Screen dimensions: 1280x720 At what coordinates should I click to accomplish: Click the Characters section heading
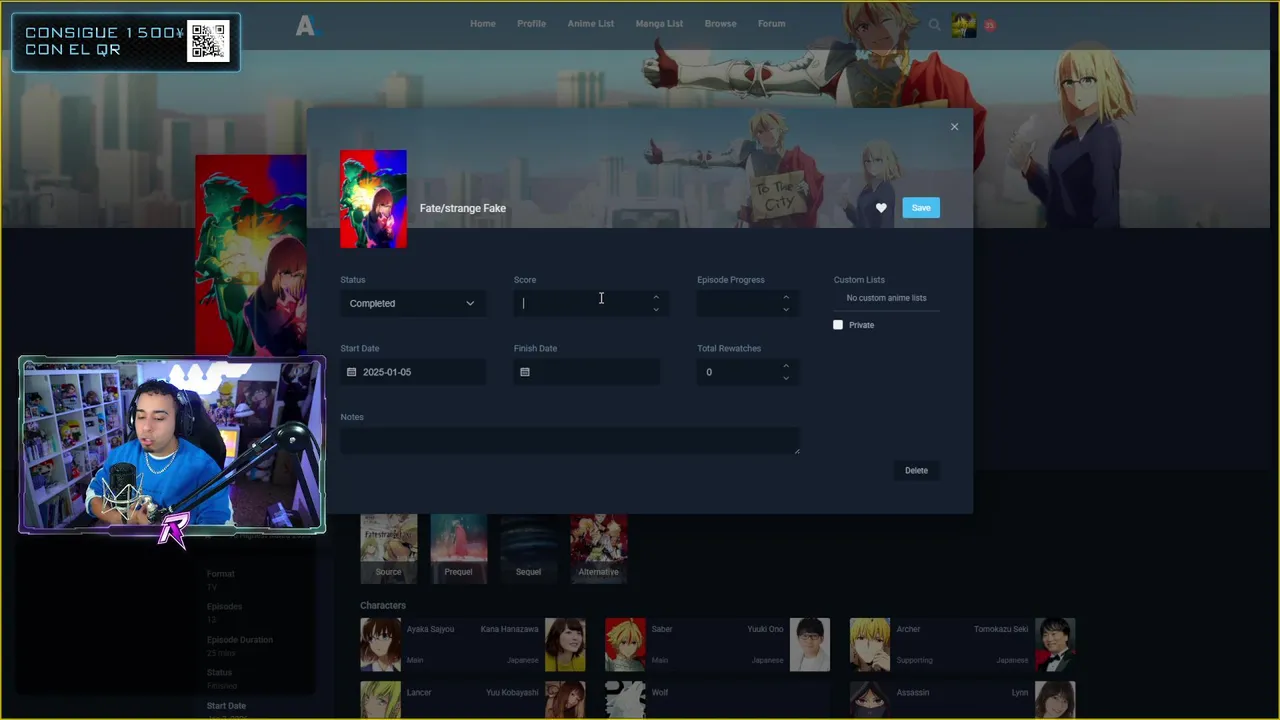383,605
